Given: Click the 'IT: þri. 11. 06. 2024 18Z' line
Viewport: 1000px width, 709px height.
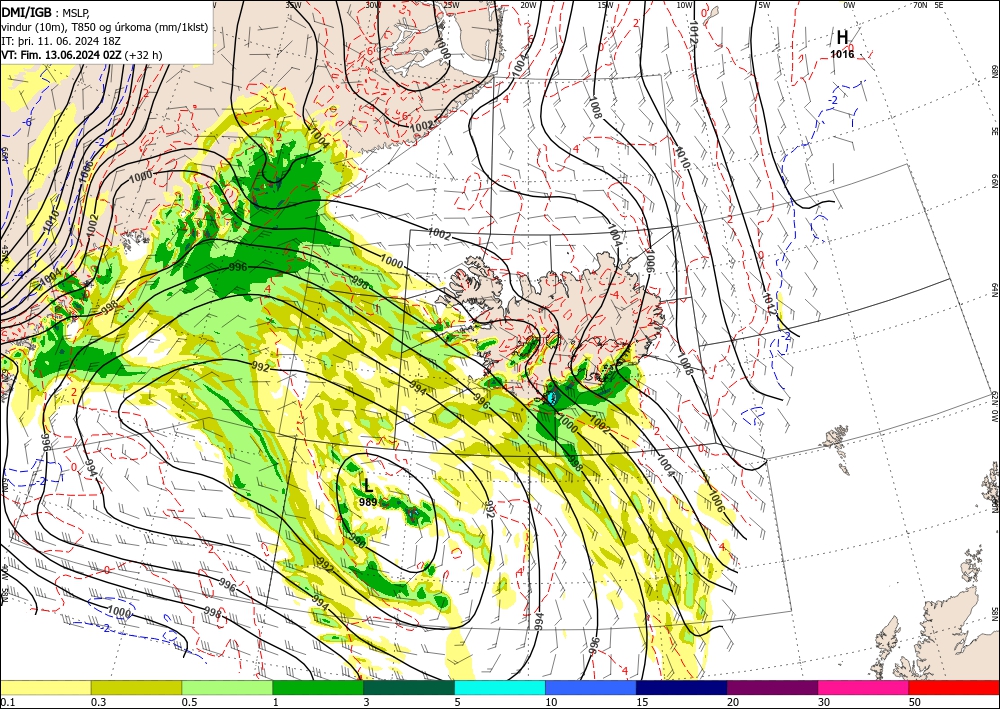Looking at the screenshot, I should [61, 41].
